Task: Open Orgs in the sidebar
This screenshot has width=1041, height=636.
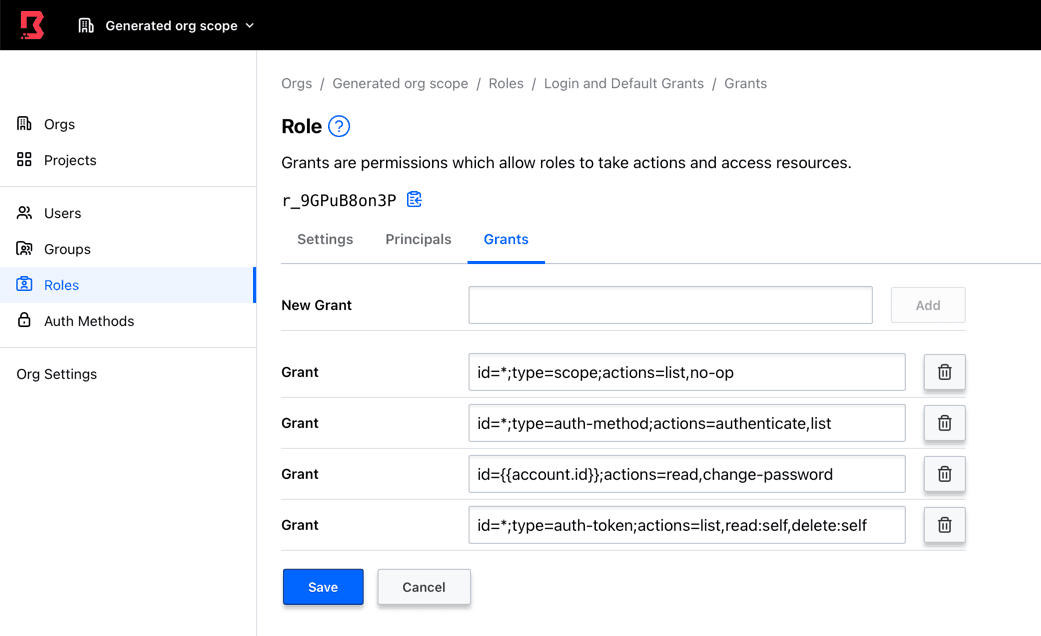Action: (x=59, y=124)
